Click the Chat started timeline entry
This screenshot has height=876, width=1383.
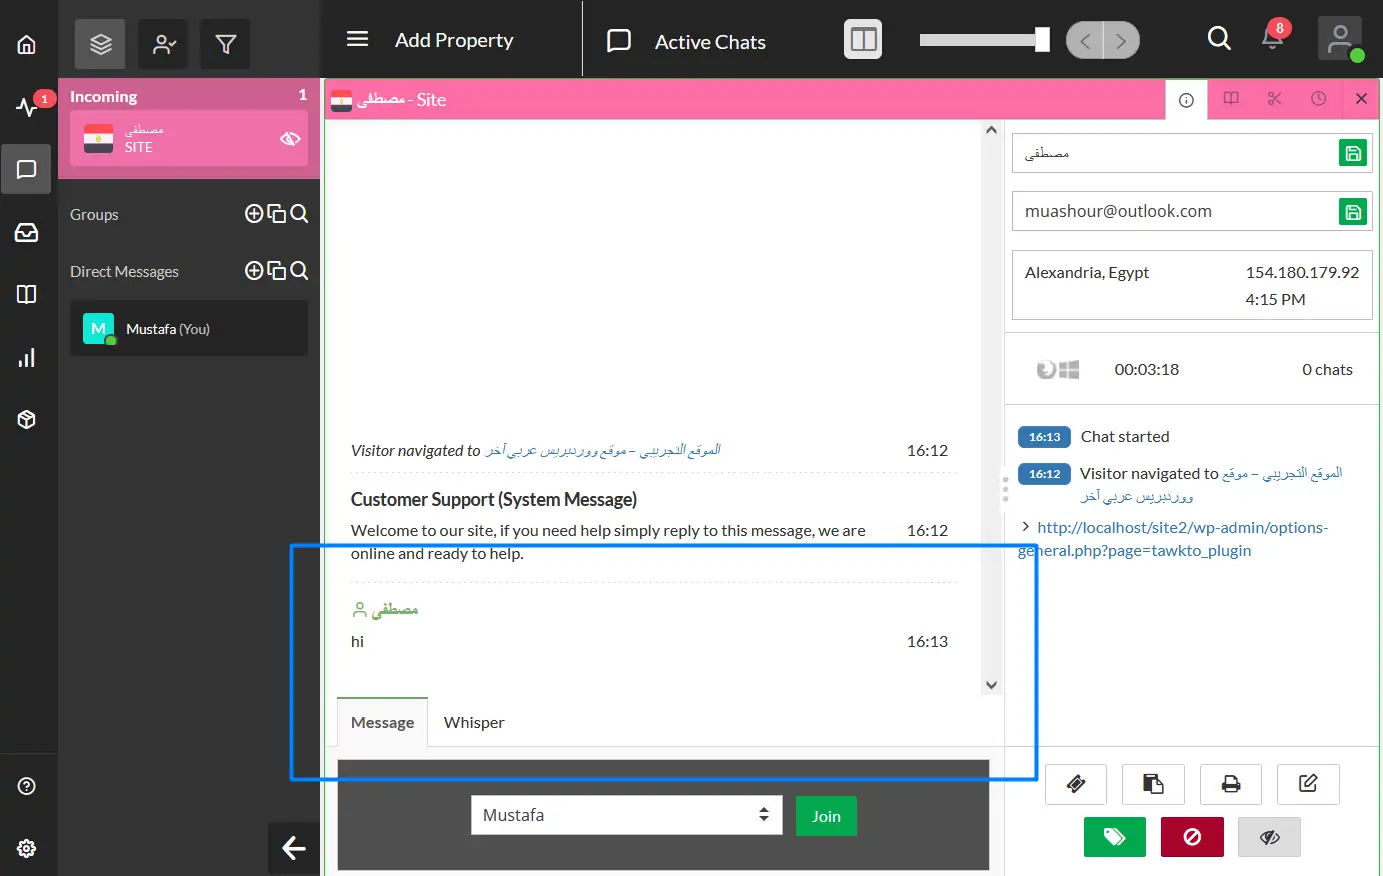(x=1125, y=436)
